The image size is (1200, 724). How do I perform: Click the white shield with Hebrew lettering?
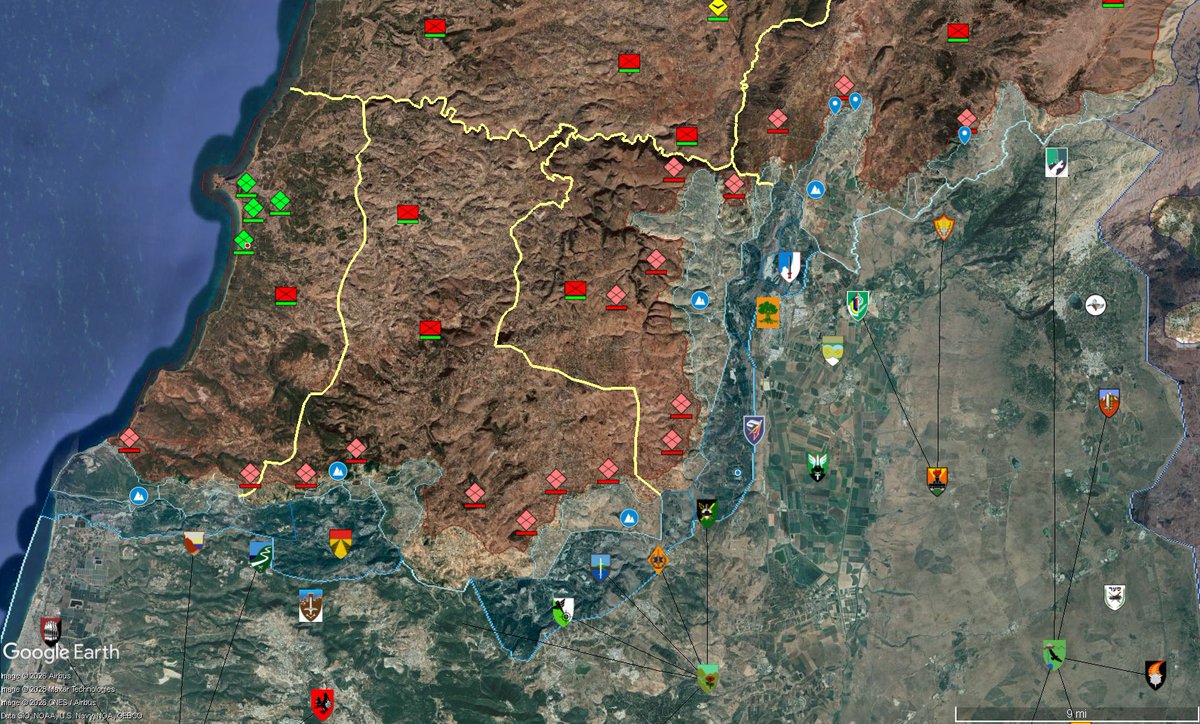(1114, 597)
